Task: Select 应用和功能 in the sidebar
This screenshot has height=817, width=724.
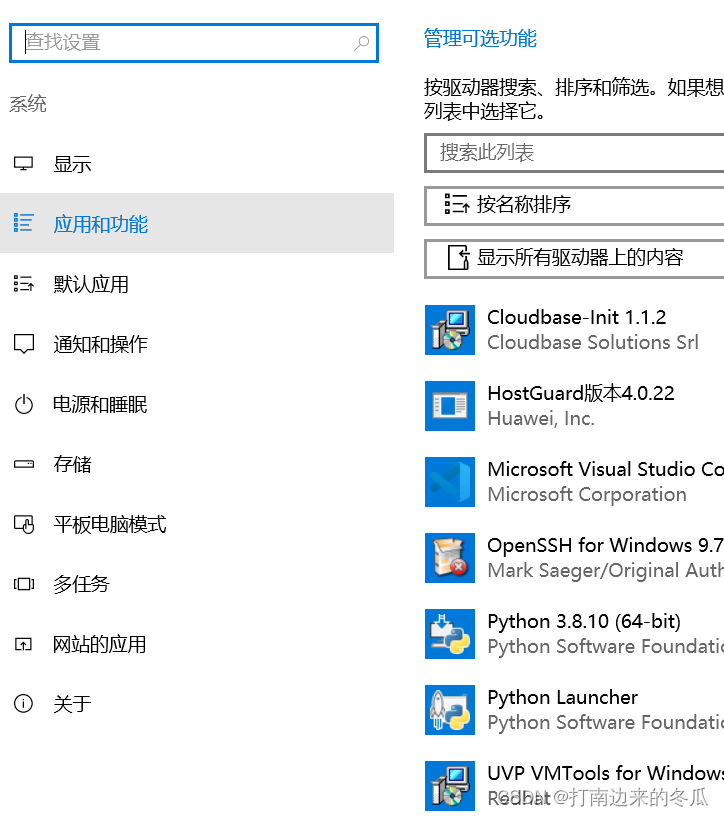Action: tap(197, 224)
